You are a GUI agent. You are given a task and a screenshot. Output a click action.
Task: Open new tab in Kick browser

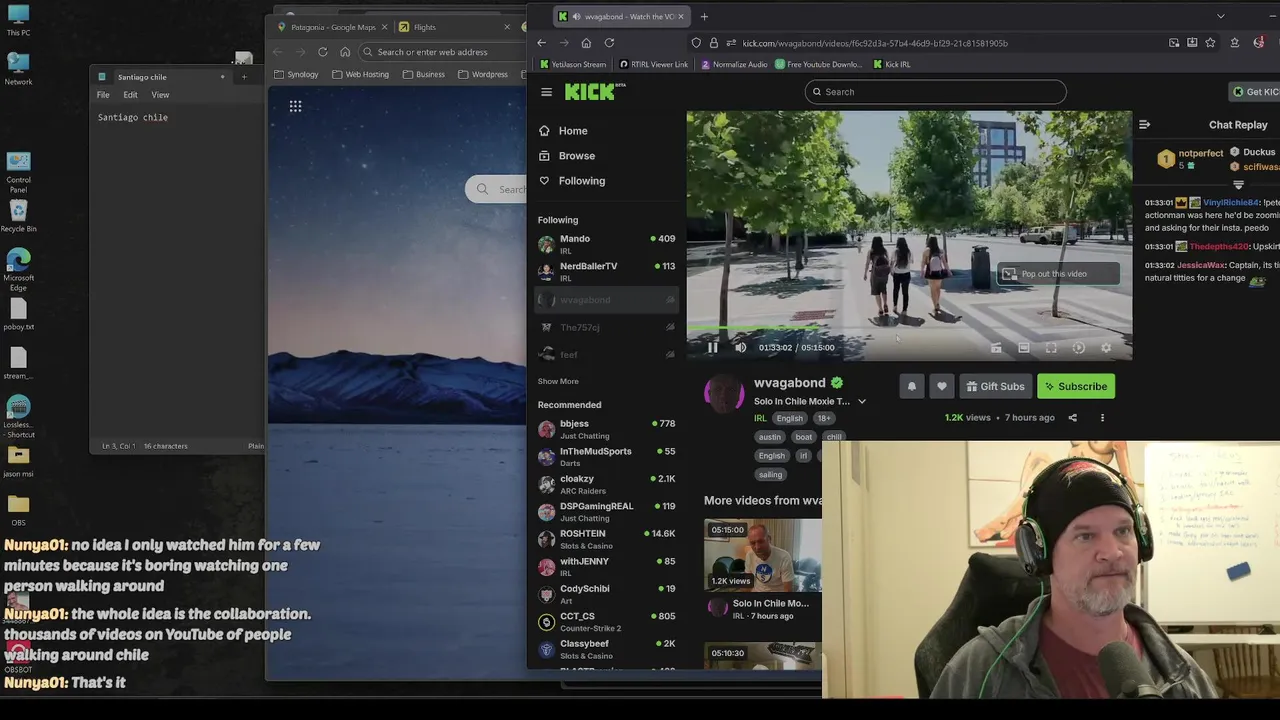704,16
